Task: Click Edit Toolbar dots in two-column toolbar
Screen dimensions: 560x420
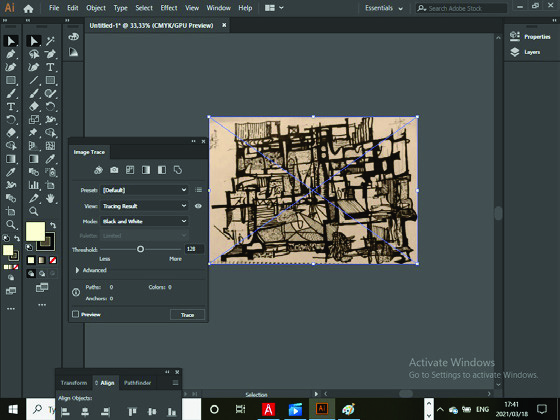Action: click(42, 305)
